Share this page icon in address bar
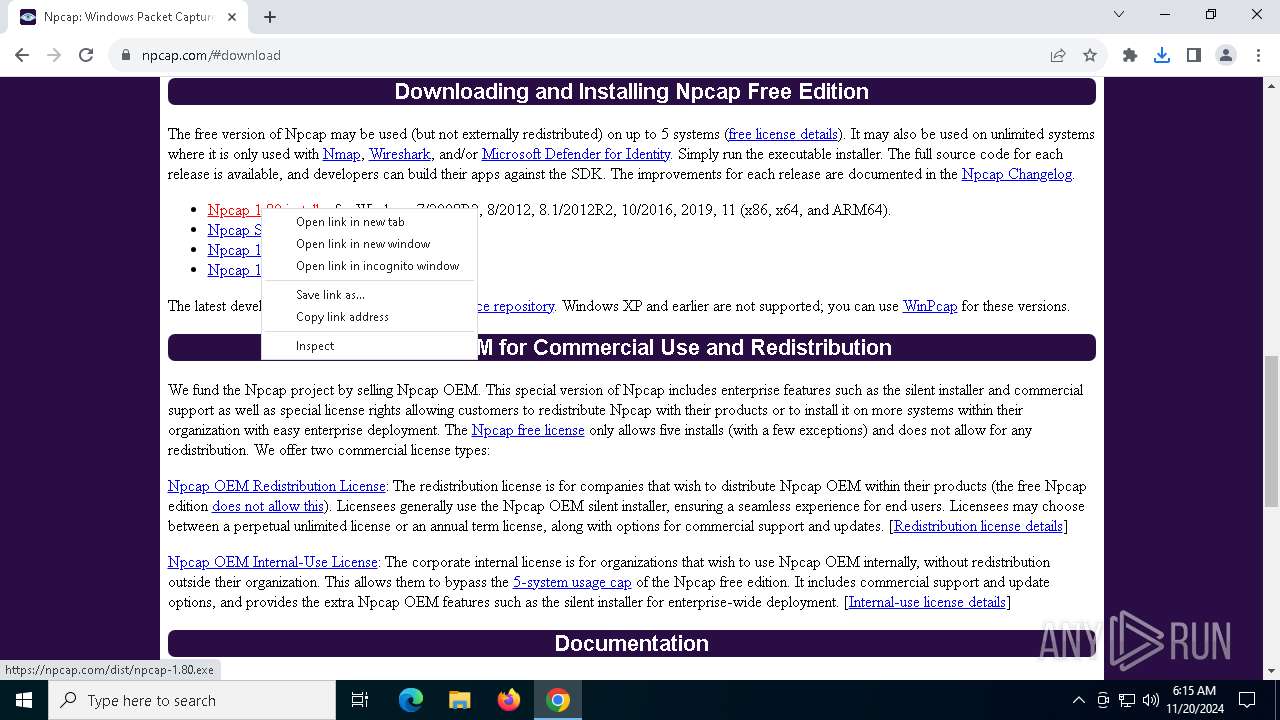 coord(1058,55)
